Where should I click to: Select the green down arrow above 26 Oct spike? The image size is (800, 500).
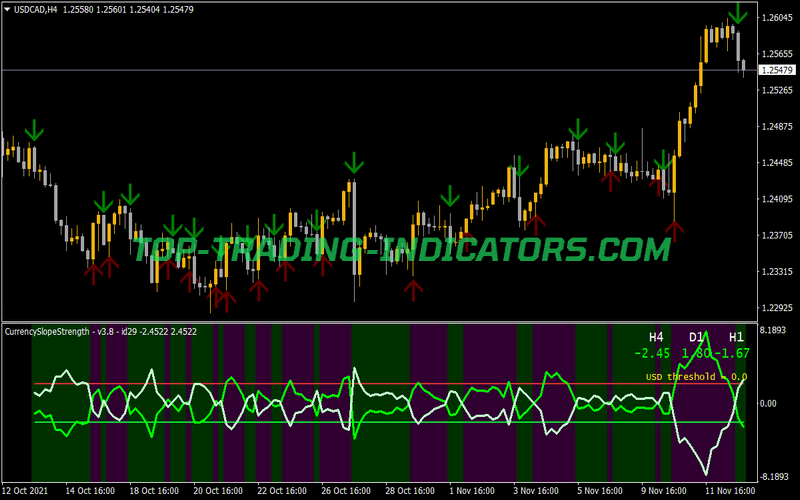click(354, 163)
